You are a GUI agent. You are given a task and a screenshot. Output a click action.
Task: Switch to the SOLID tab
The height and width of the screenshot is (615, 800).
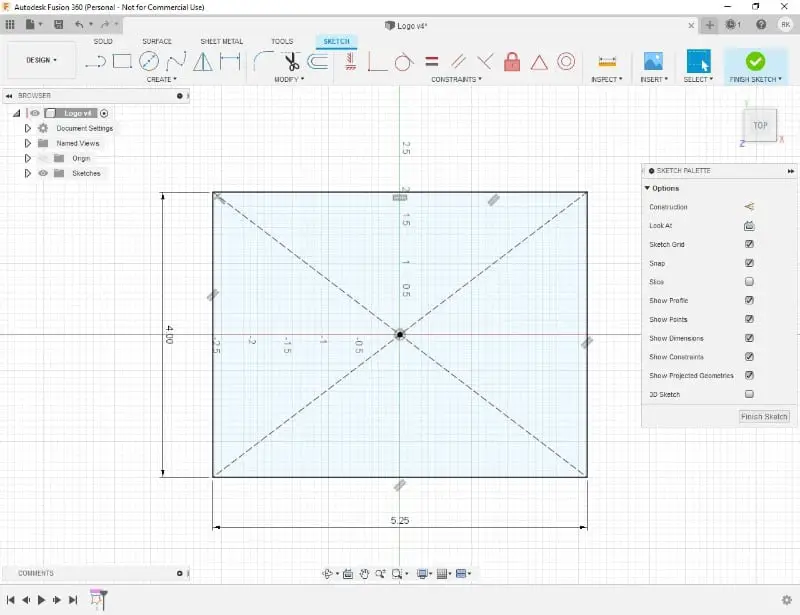point(103,41)
